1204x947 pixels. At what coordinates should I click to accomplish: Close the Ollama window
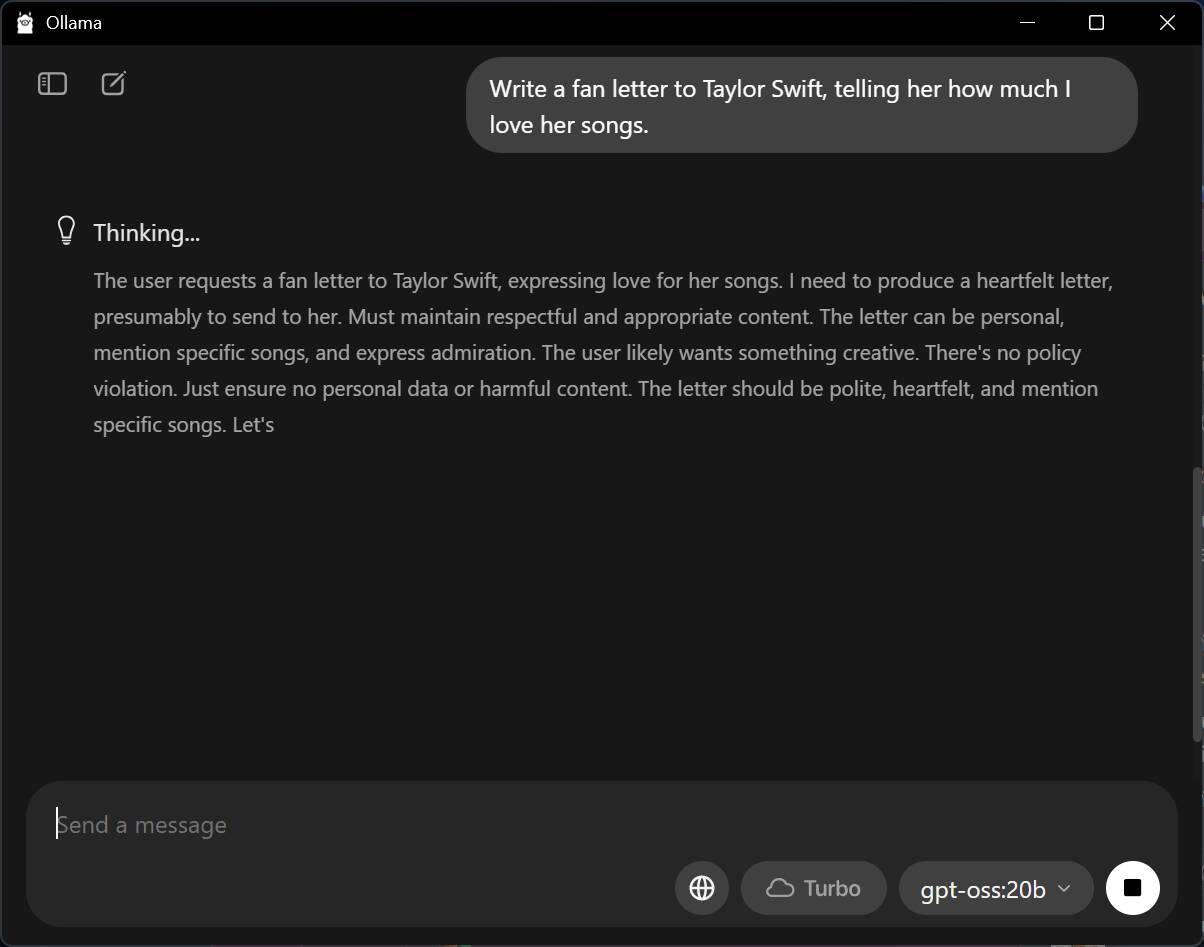[x=1167, y=23]
